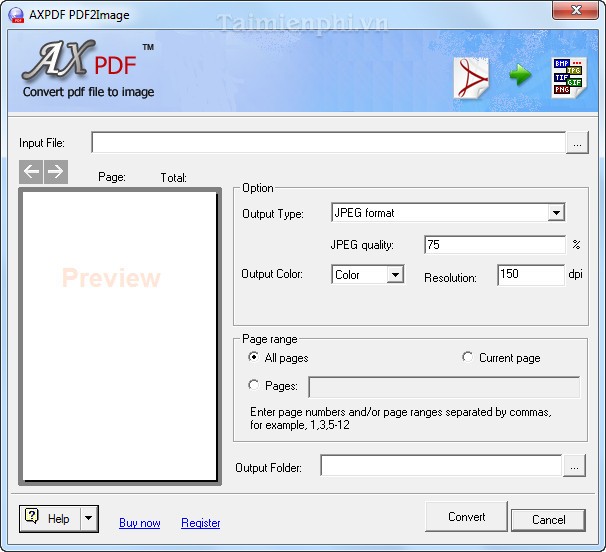The image size is (606, 552).
Task: Click the Output Folder text field
Action: 441,465
